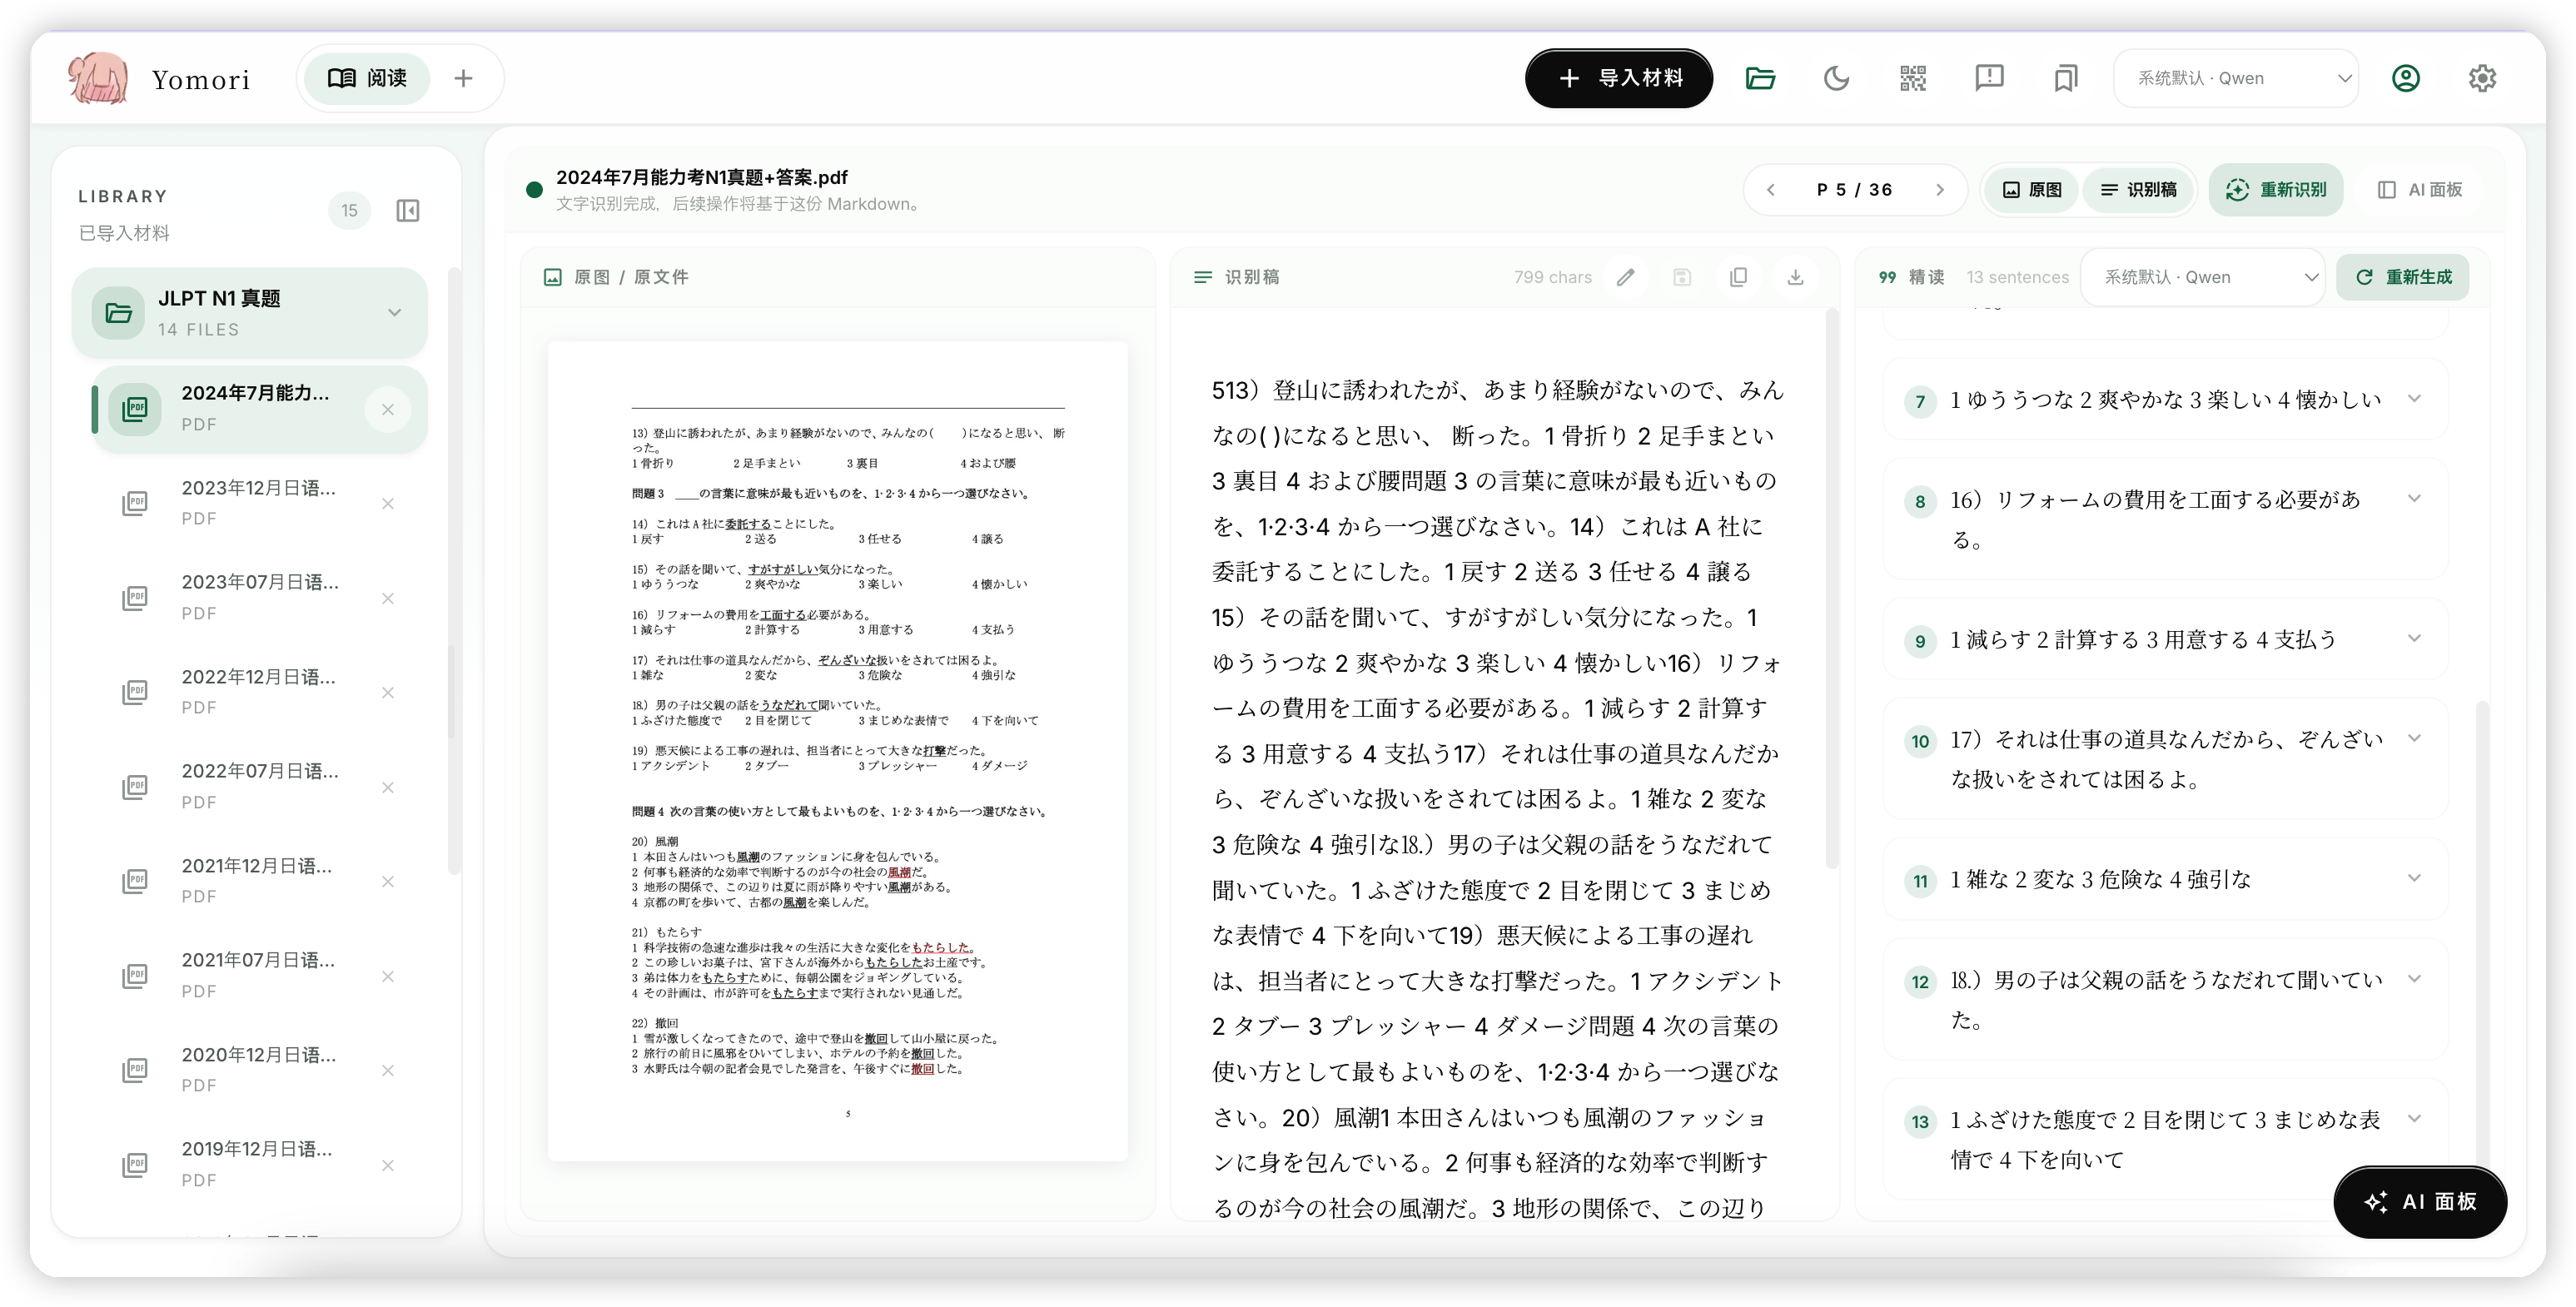Viewport: 2576px width, 1307px height.
Task: Remove the 2024年7月能力 PDF file
Action: tap(388, 409)
